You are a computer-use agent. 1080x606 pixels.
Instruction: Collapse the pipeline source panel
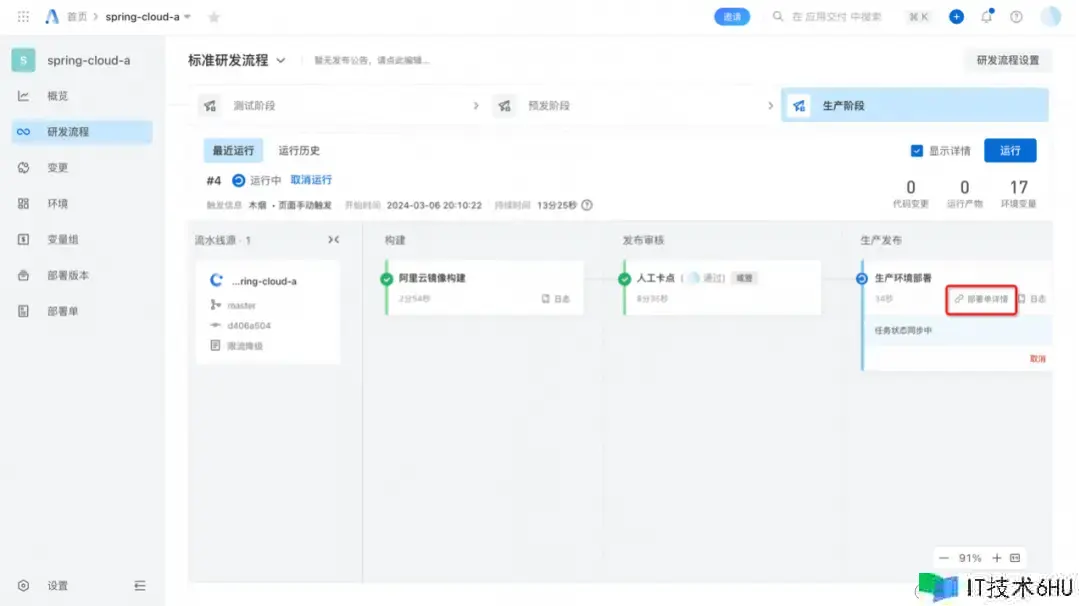point(333,240)
